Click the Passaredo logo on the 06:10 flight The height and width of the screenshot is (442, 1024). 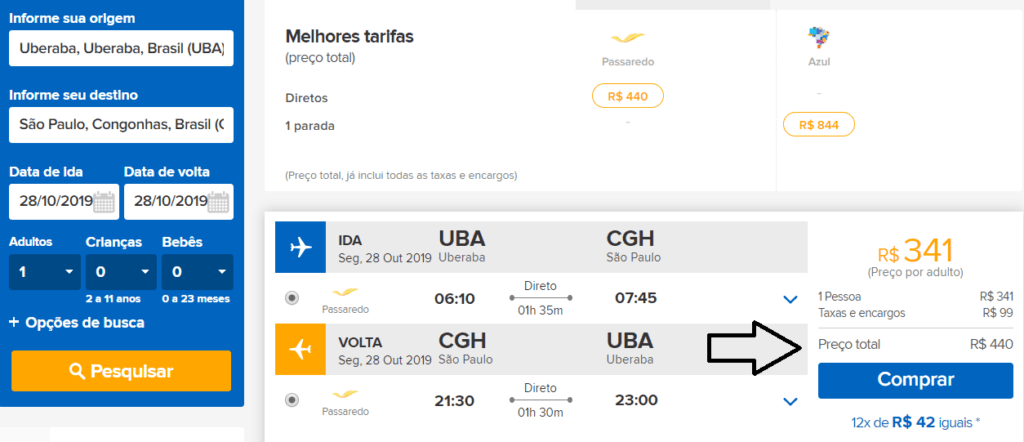pos(345,292)
